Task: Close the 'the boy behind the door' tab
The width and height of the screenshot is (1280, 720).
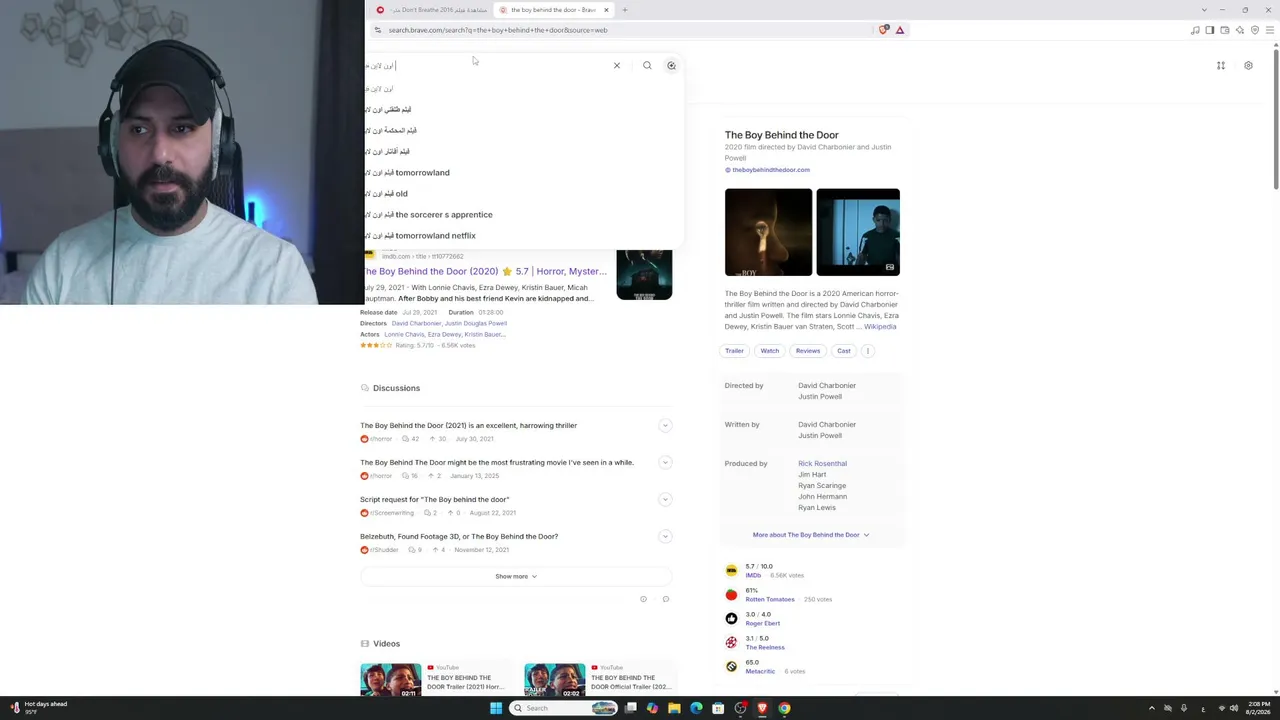Action: point(606,10)
